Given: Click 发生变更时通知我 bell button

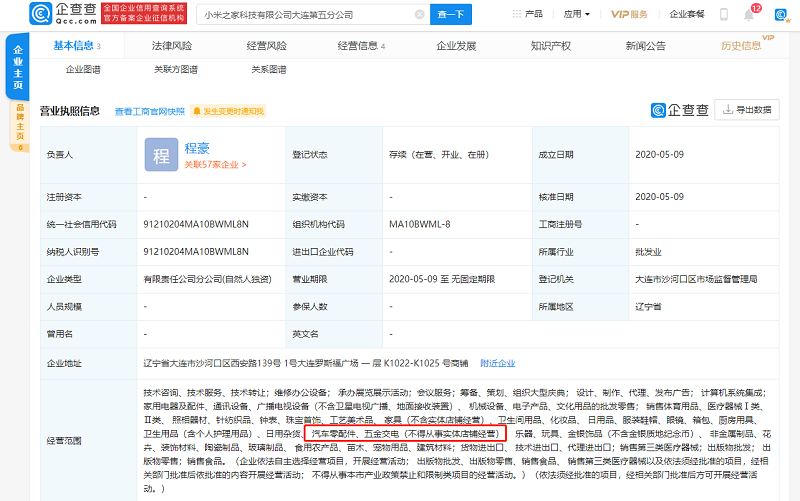Looking at the screenshot, I should (228, 111).
